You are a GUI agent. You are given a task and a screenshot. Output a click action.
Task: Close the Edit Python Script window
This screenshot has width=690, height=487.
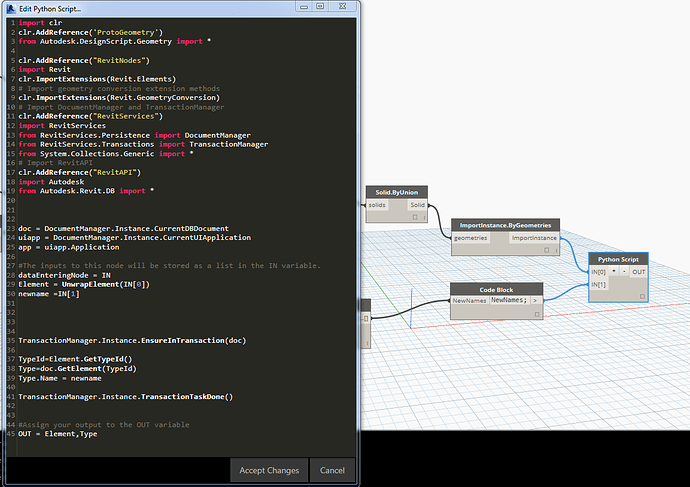pyautogui.click(x=340, y=8)
